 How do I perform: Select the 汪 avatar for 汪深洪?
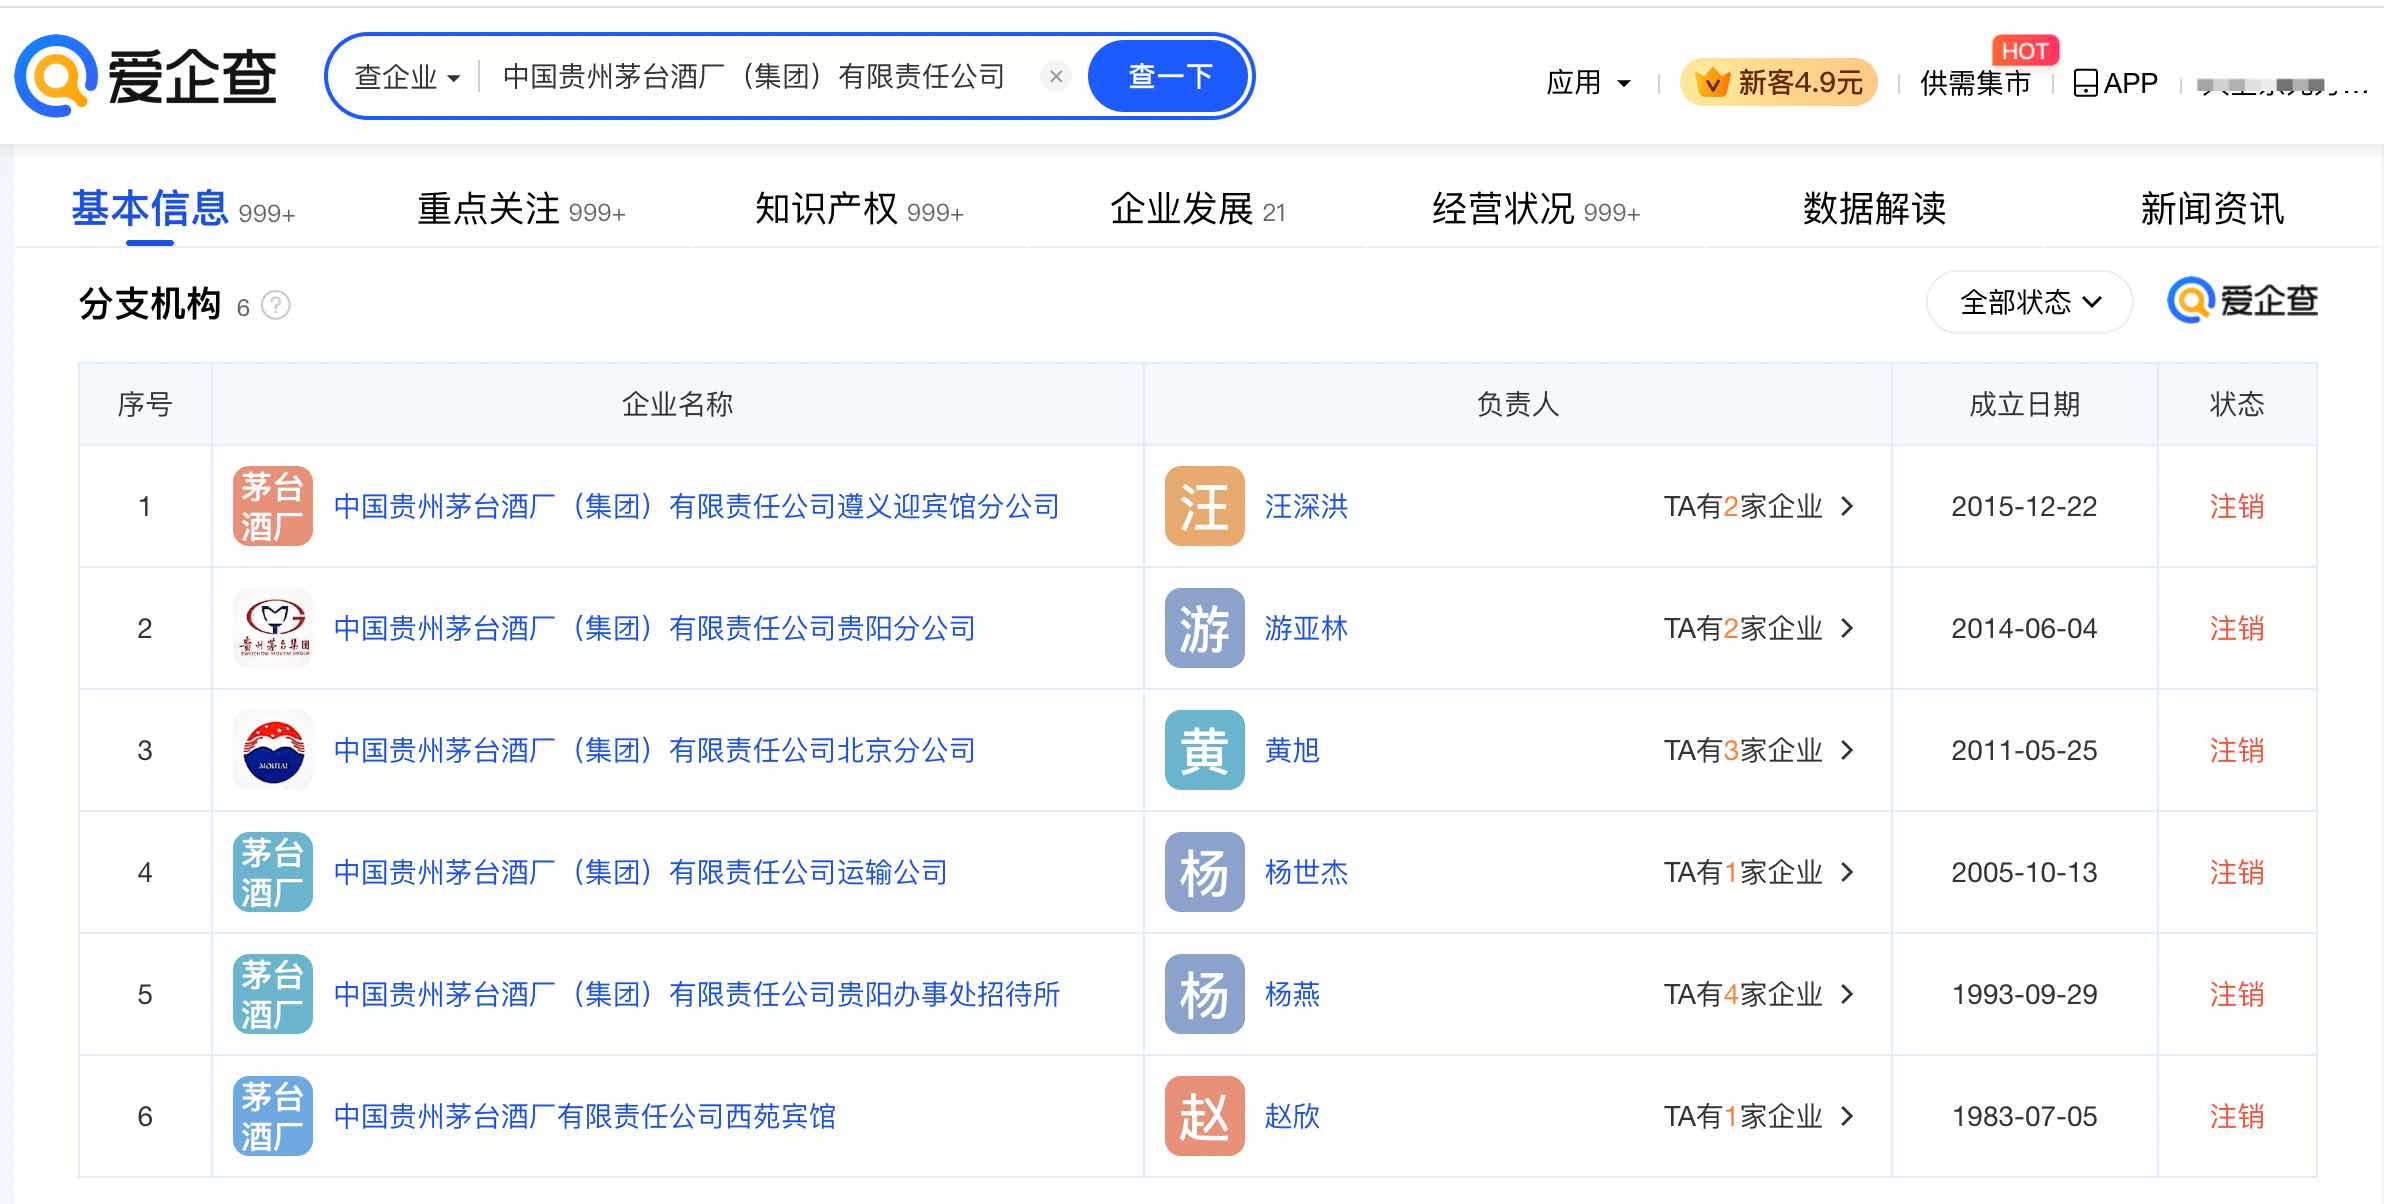click(x=1205, y=506)
